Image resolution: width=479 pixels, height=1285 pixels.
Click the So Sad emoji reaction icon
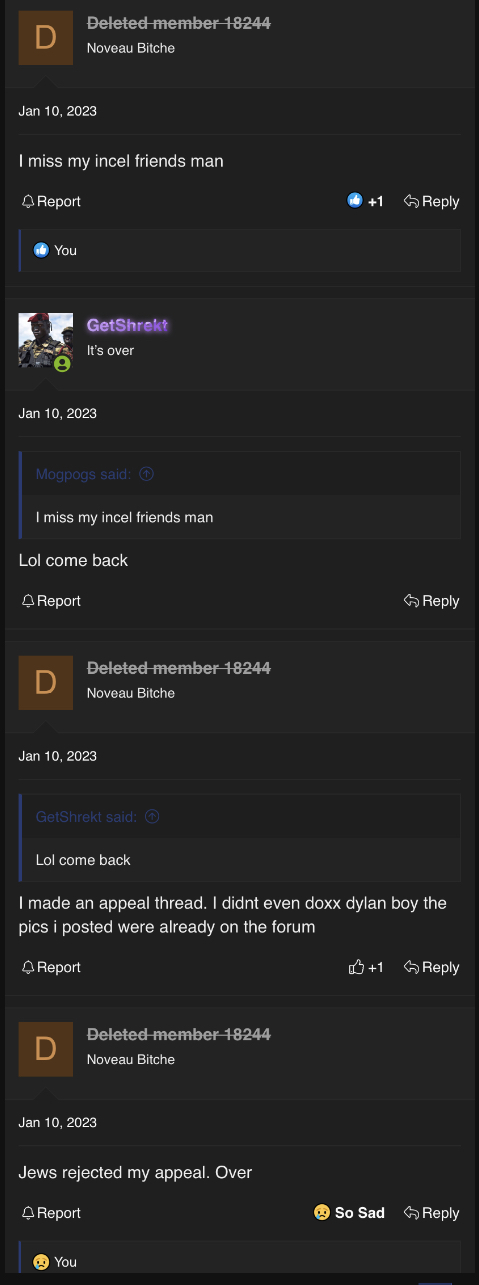(x=322, y=1213)
